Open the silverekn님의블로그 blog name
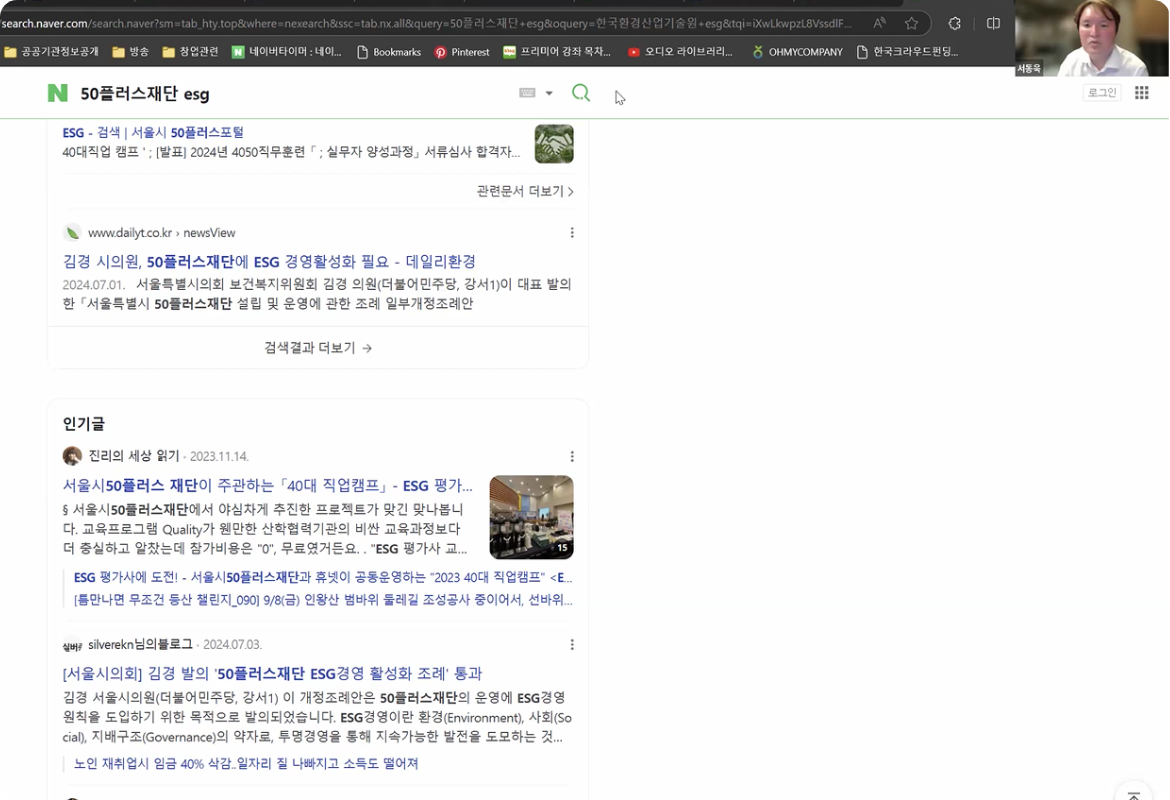The image size is (1170, 800). coord(140,644)
